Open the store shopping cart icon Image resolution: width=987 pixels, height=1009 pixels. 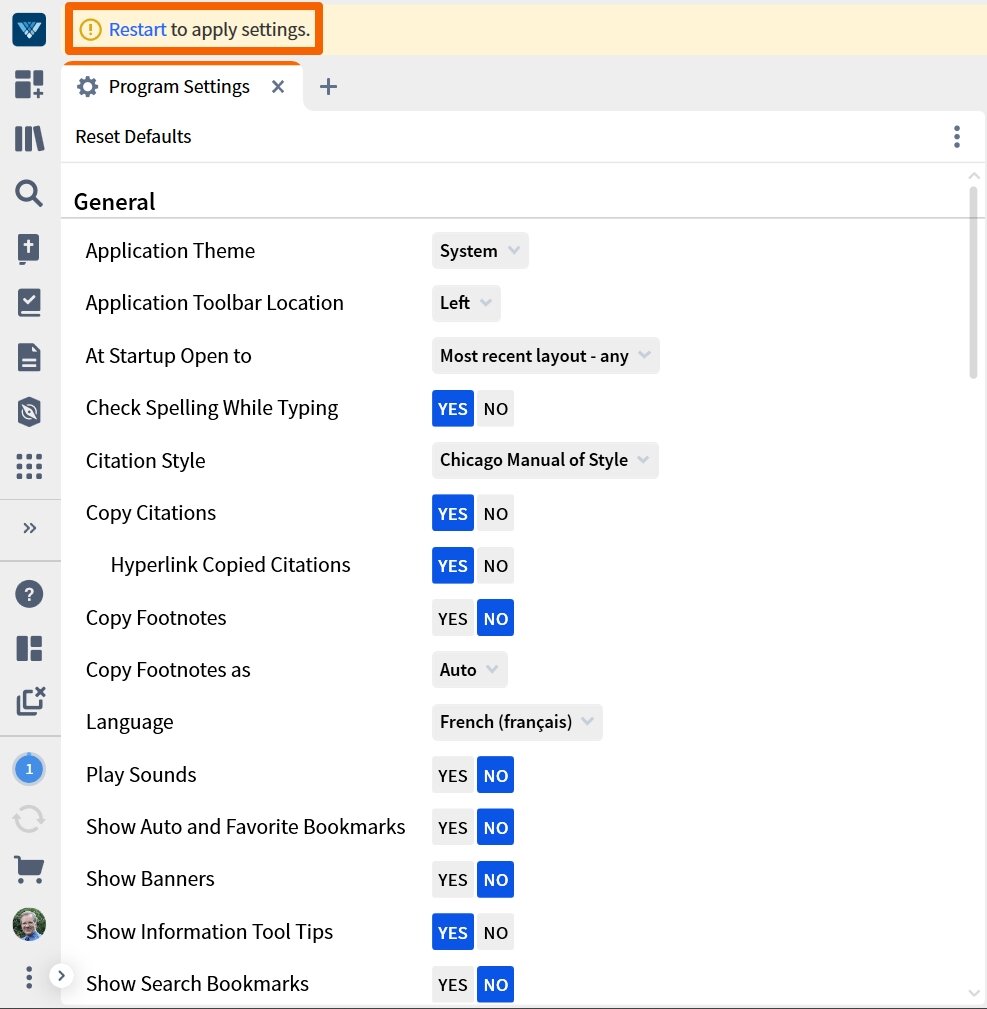point(29,870)
